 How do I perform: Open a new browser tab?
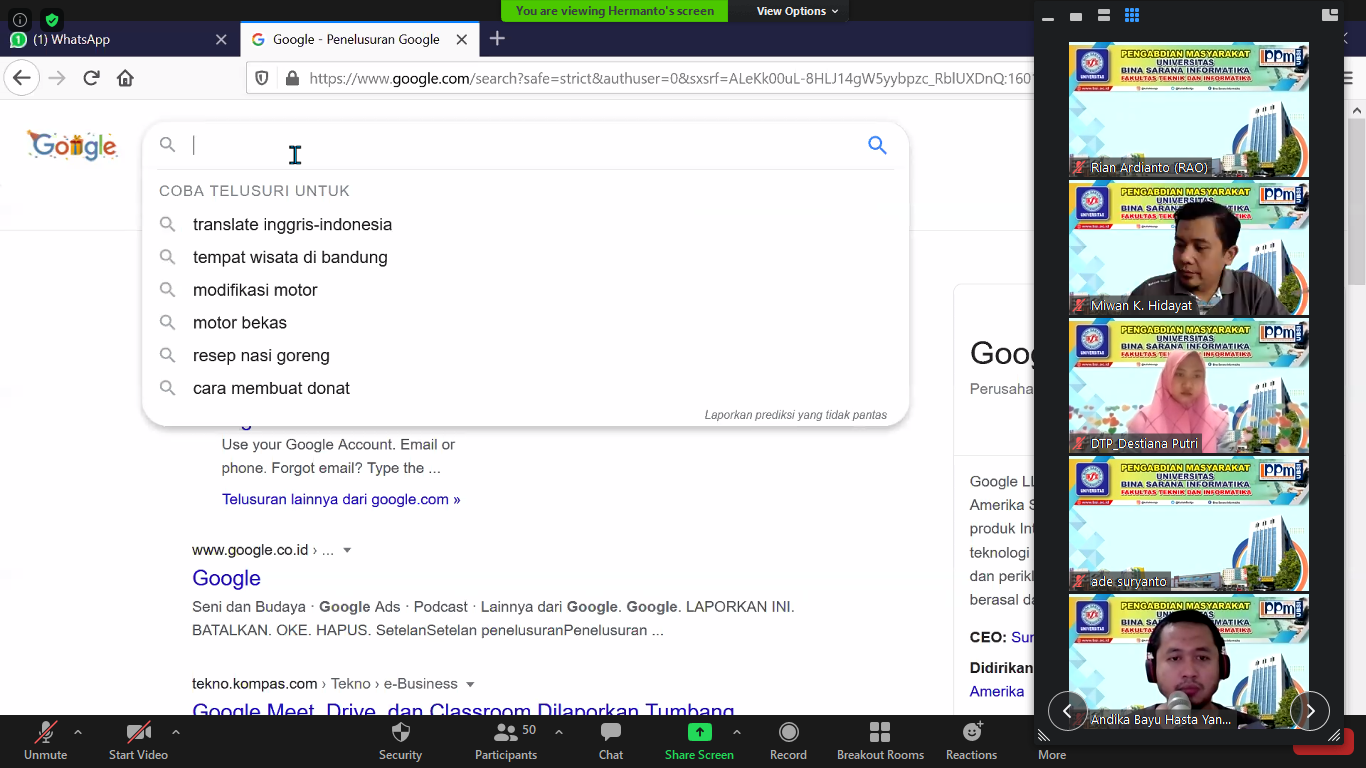[497, 39]
